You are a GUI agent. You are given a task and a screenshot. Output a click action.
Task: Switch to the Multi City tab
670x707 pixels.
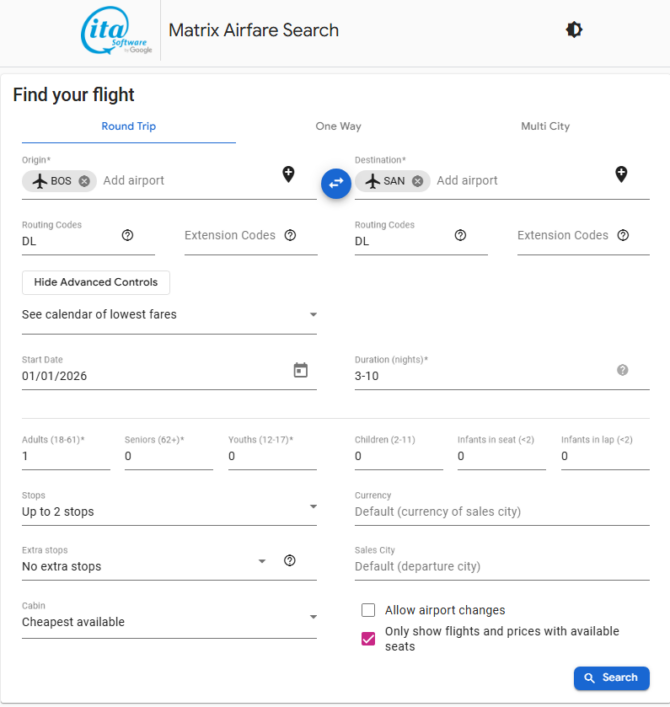[x=545, y=127]
